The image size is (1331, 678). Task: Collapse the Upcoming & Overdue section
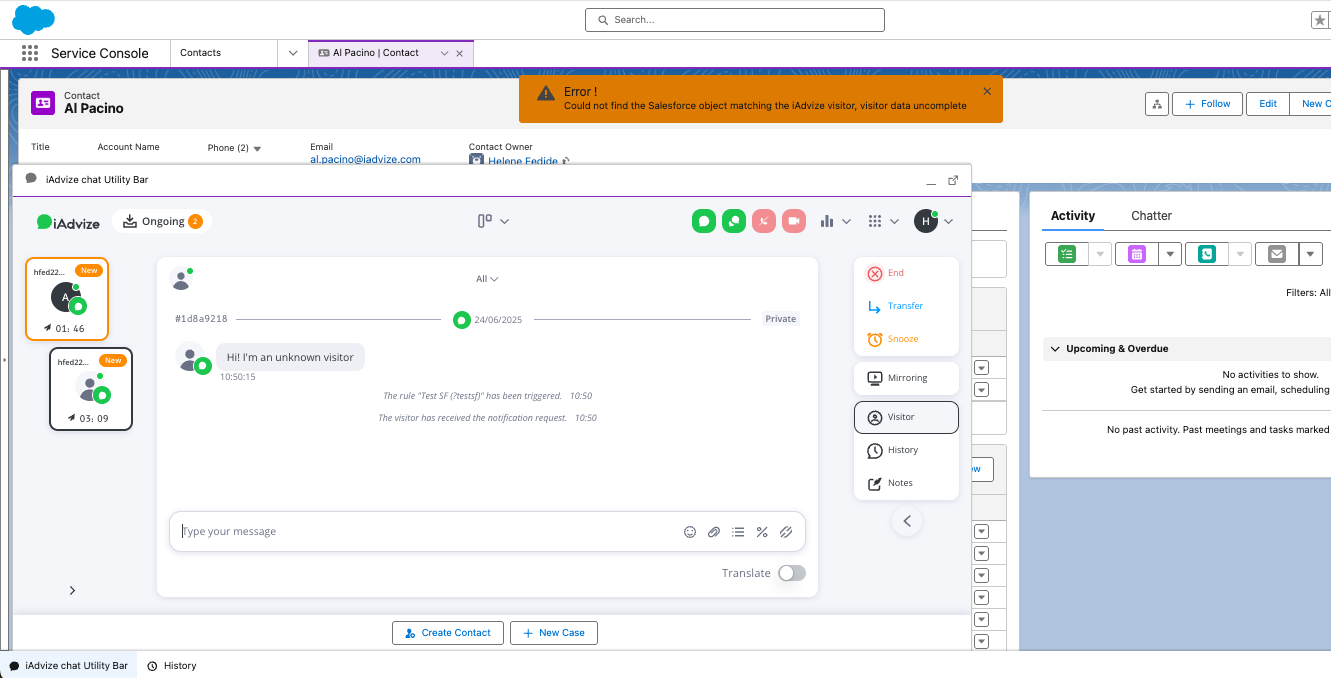(1056, 349)
